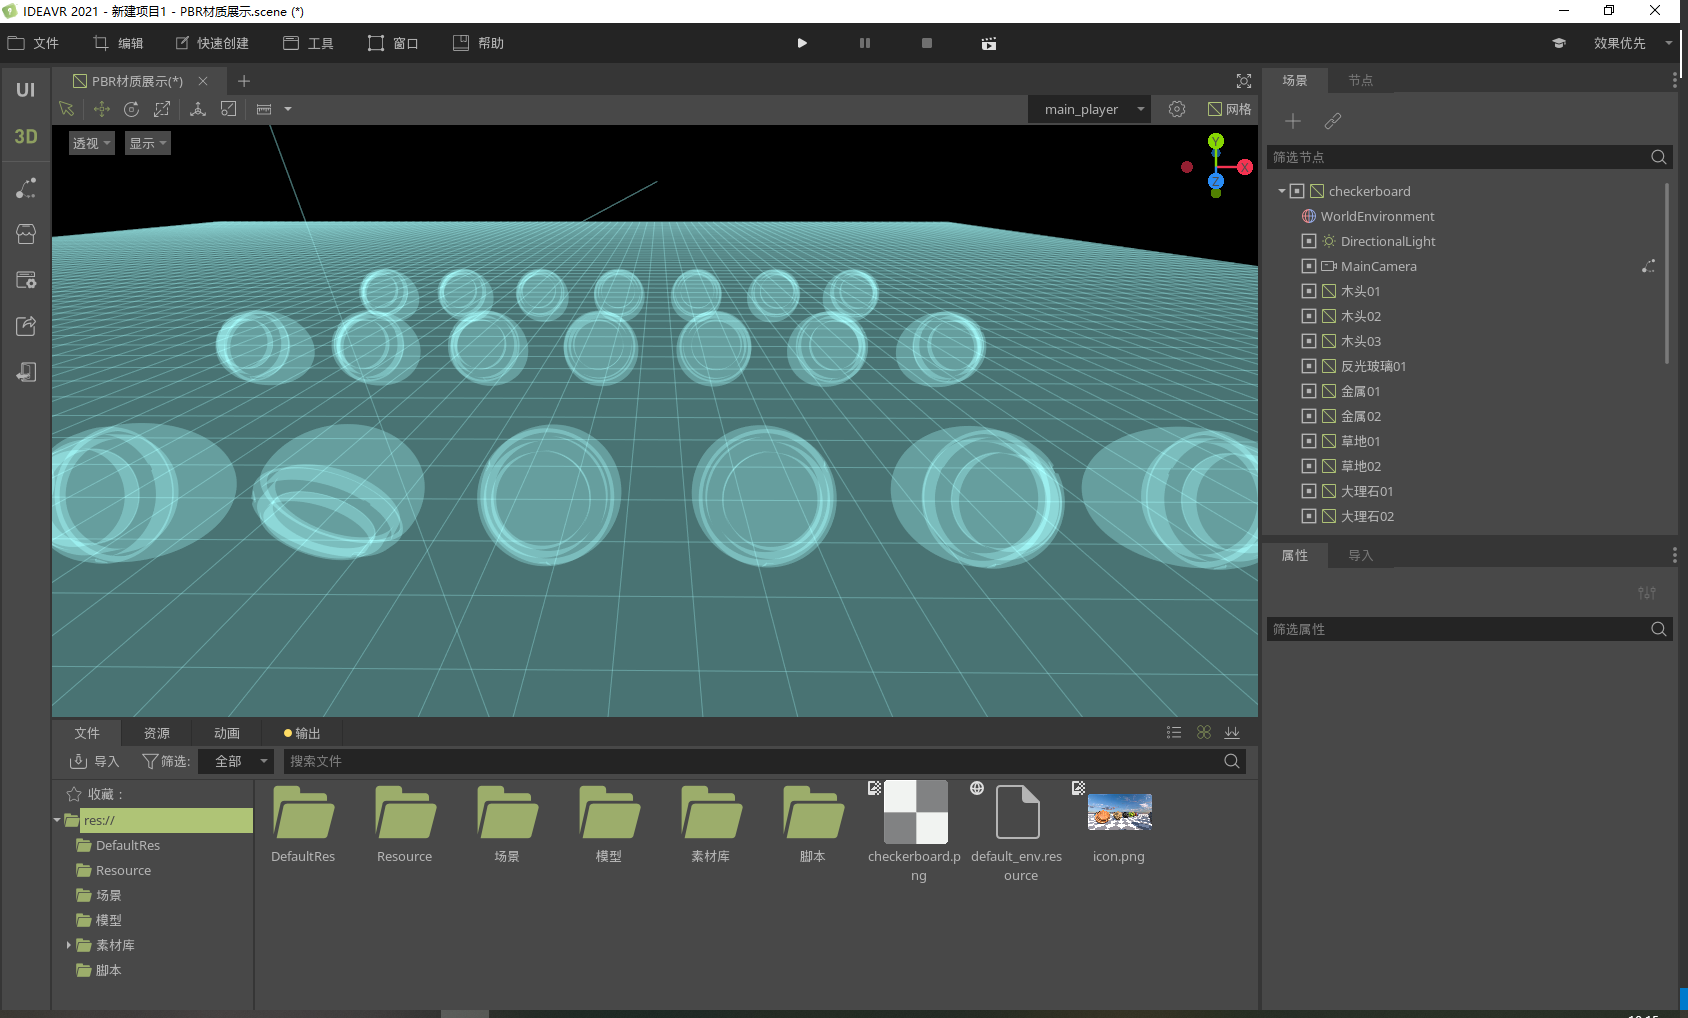This screenshot has height=1018, width=1688.
Task: Select the arrow selection tool
Action: point(67,109)
